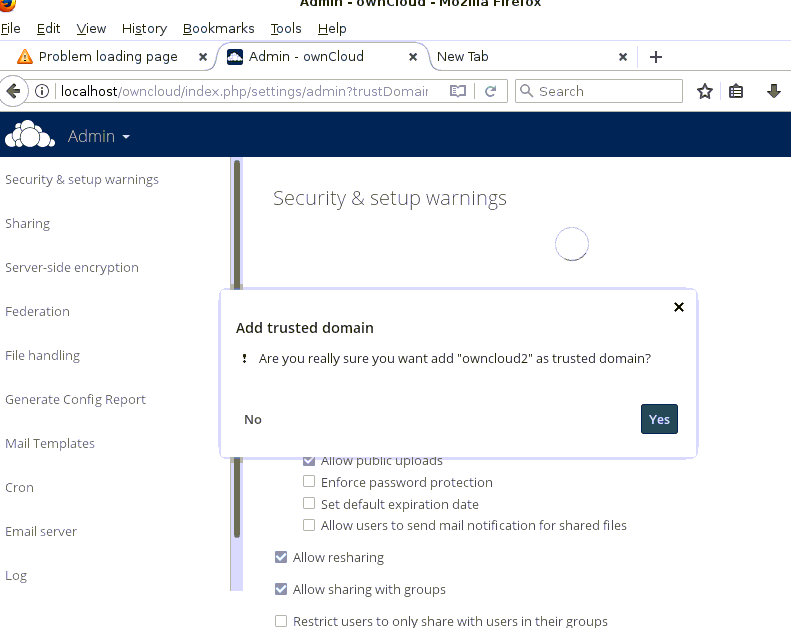Switch to Problem loading page tab
Image resolution: width=791 pixels, height=628 pixels.
tap(108, 56)
